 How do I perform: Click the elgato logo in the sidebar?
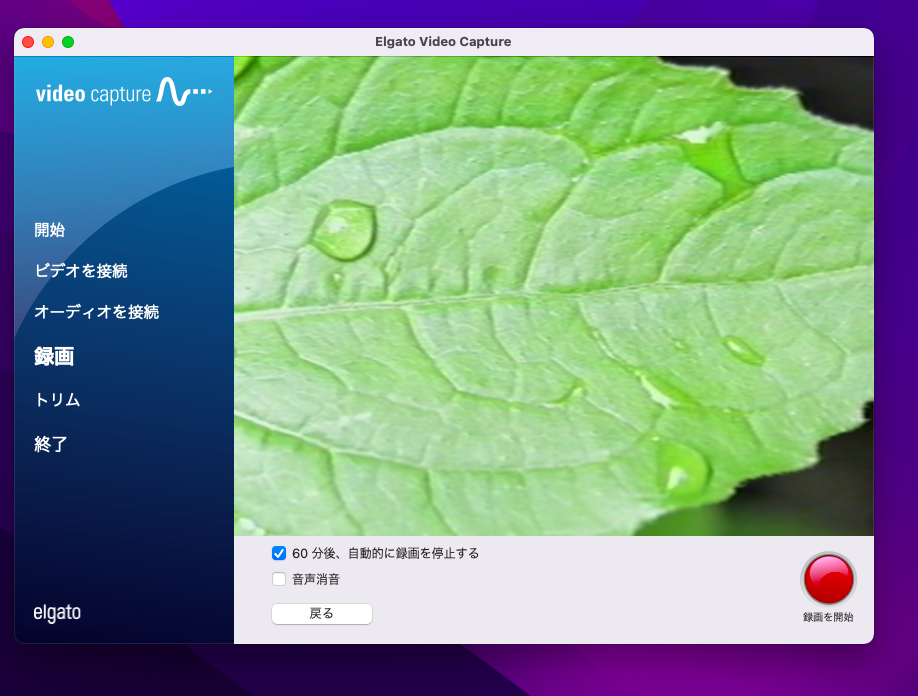point(57,613)
